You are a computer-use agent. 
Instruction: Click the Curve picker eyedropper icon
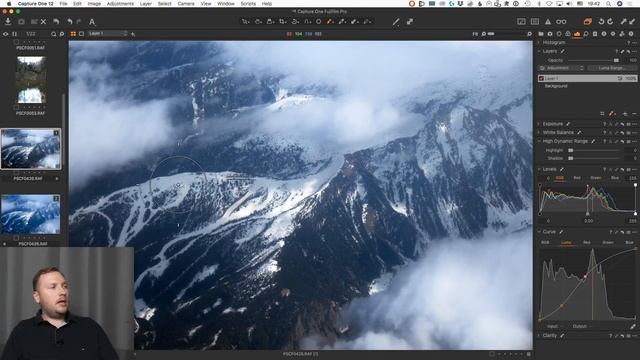tap(633, 326)
